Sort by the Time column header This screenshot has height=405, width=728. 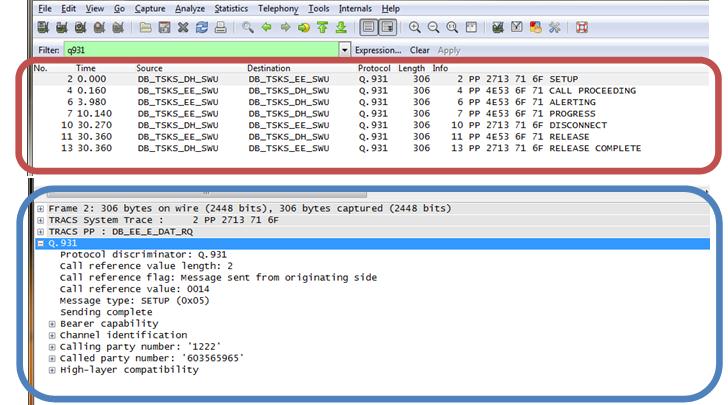[85, 68]
